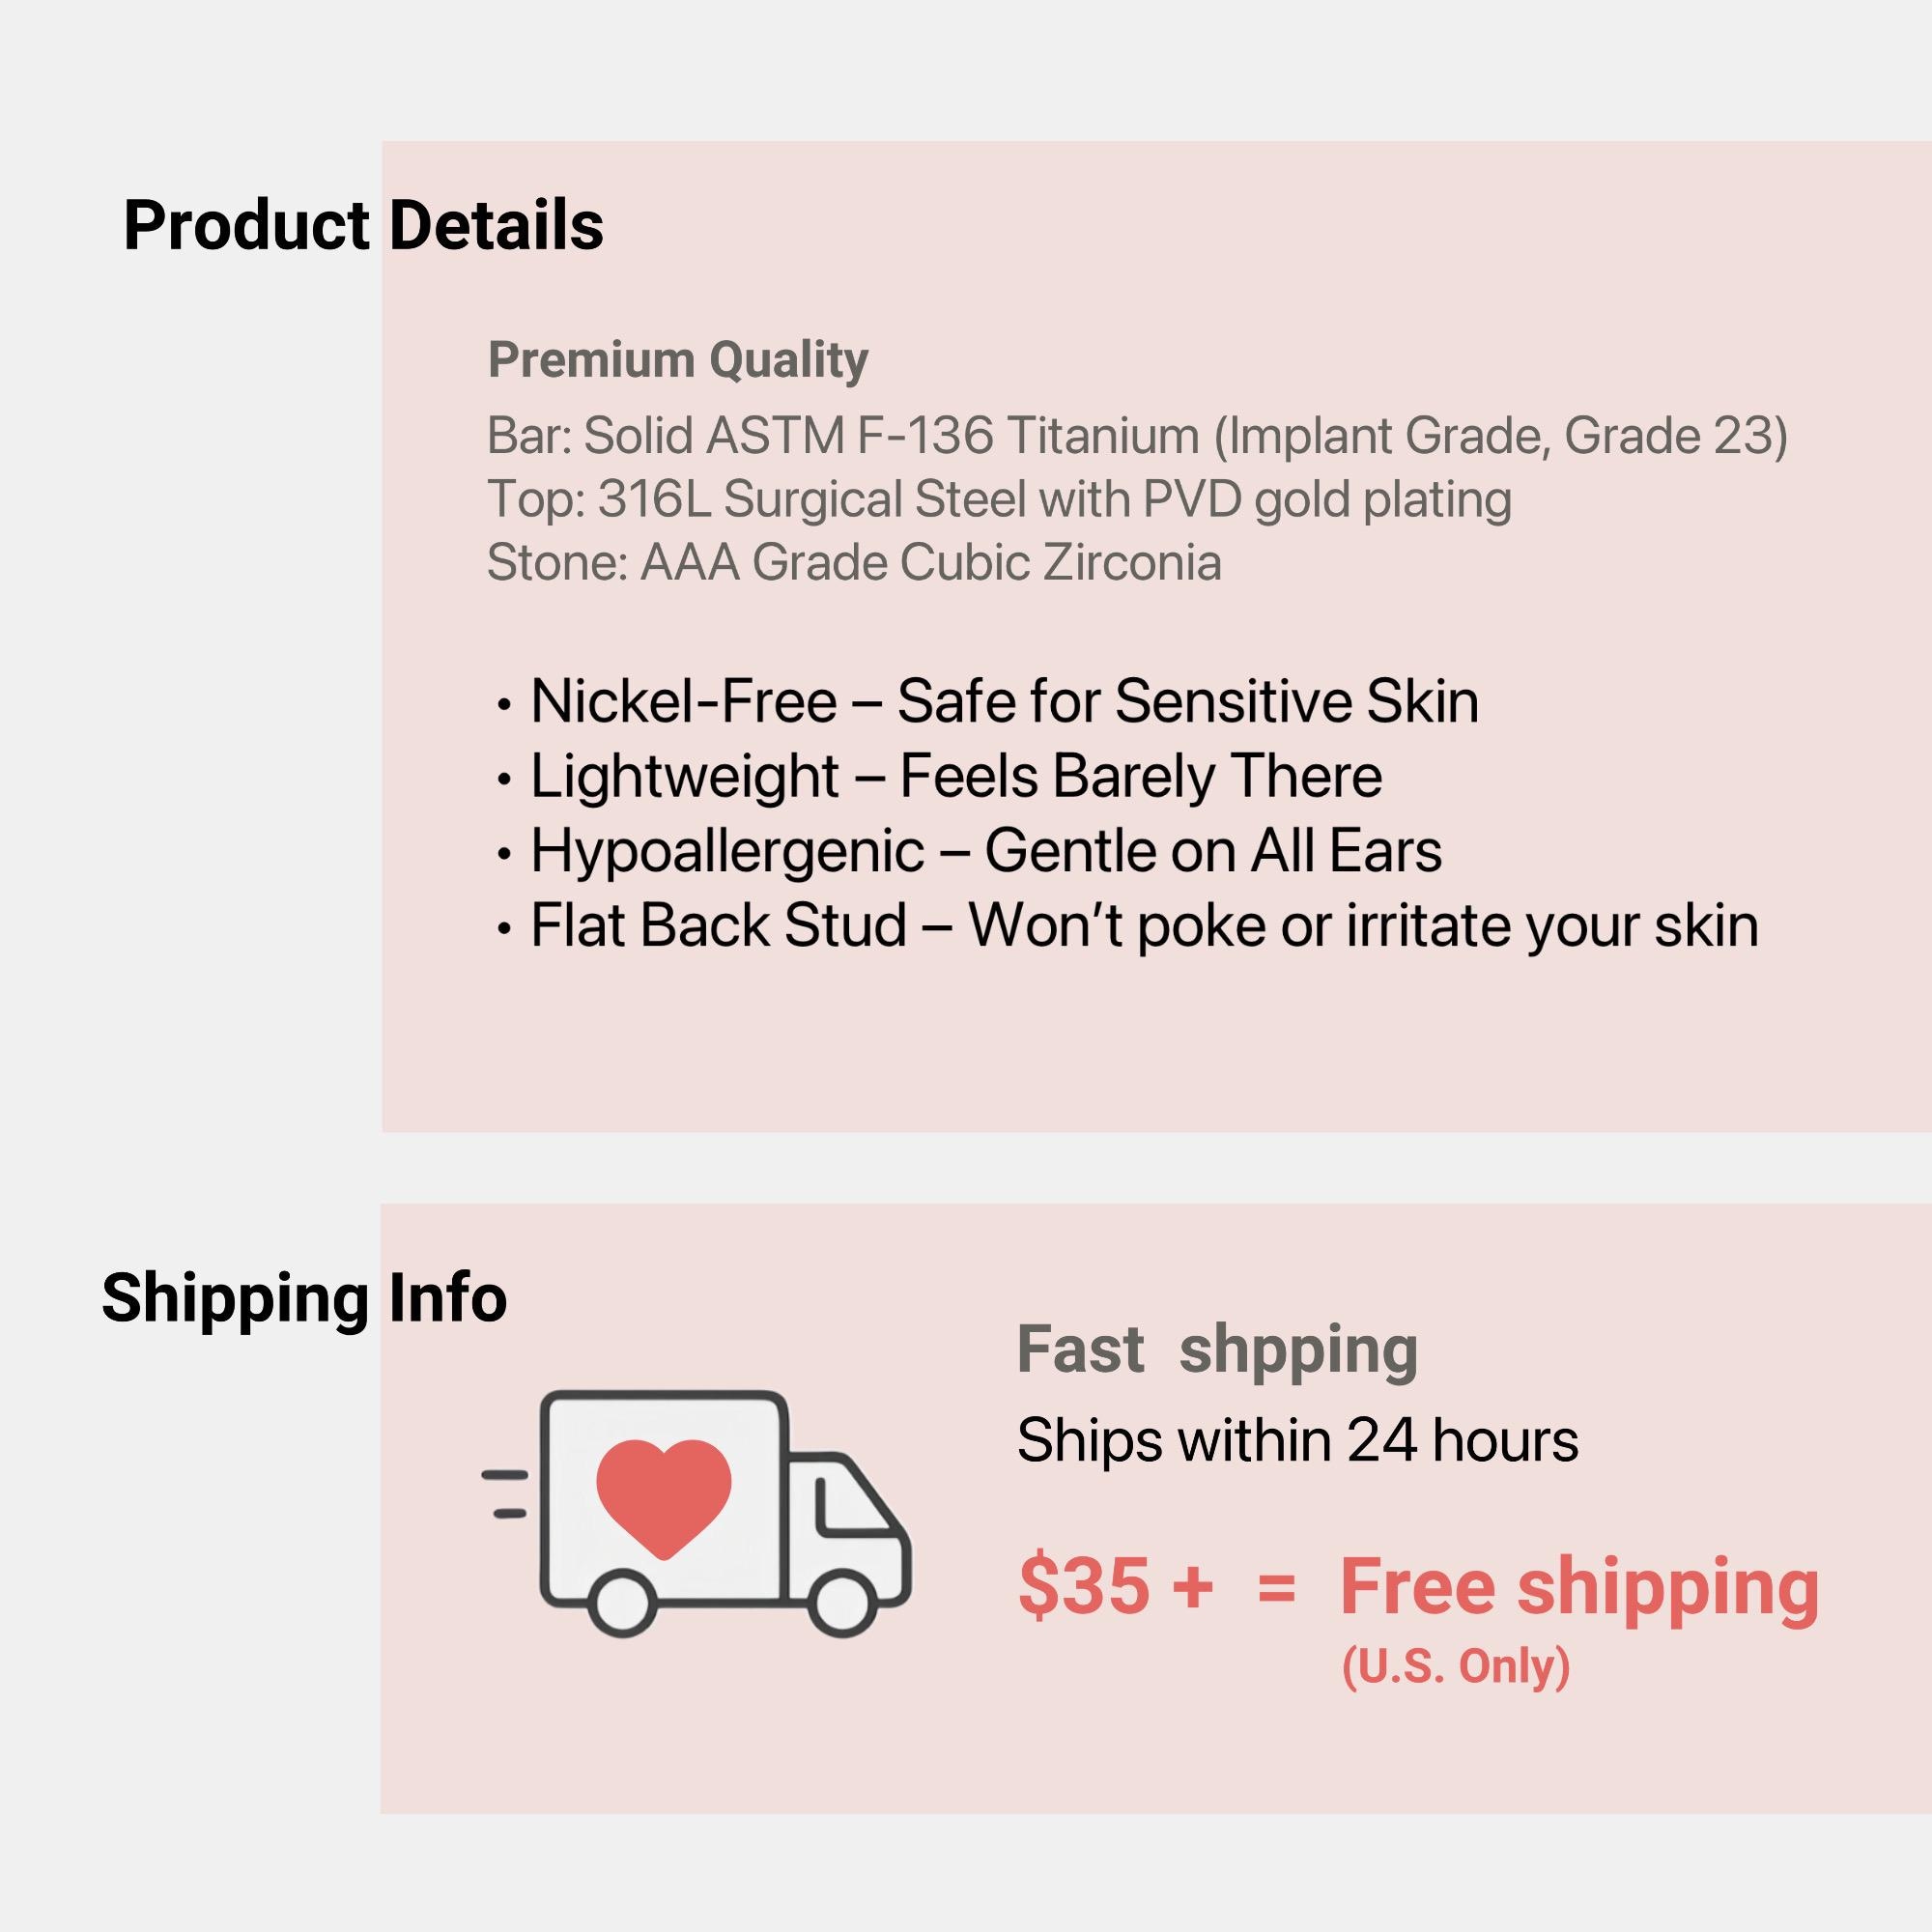
Task: Click the Lightweight – Feels Barely There bullet
Action: click(939, 776)
